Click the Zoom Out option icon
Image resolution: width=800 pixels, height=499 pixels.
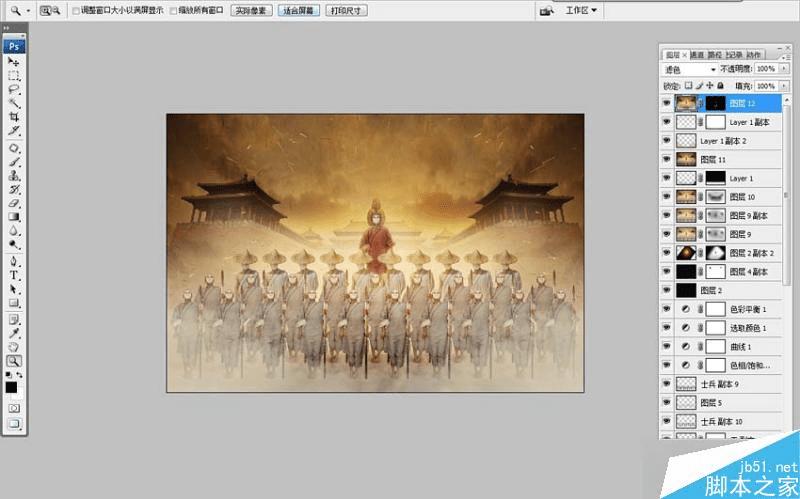coord(56,10)
